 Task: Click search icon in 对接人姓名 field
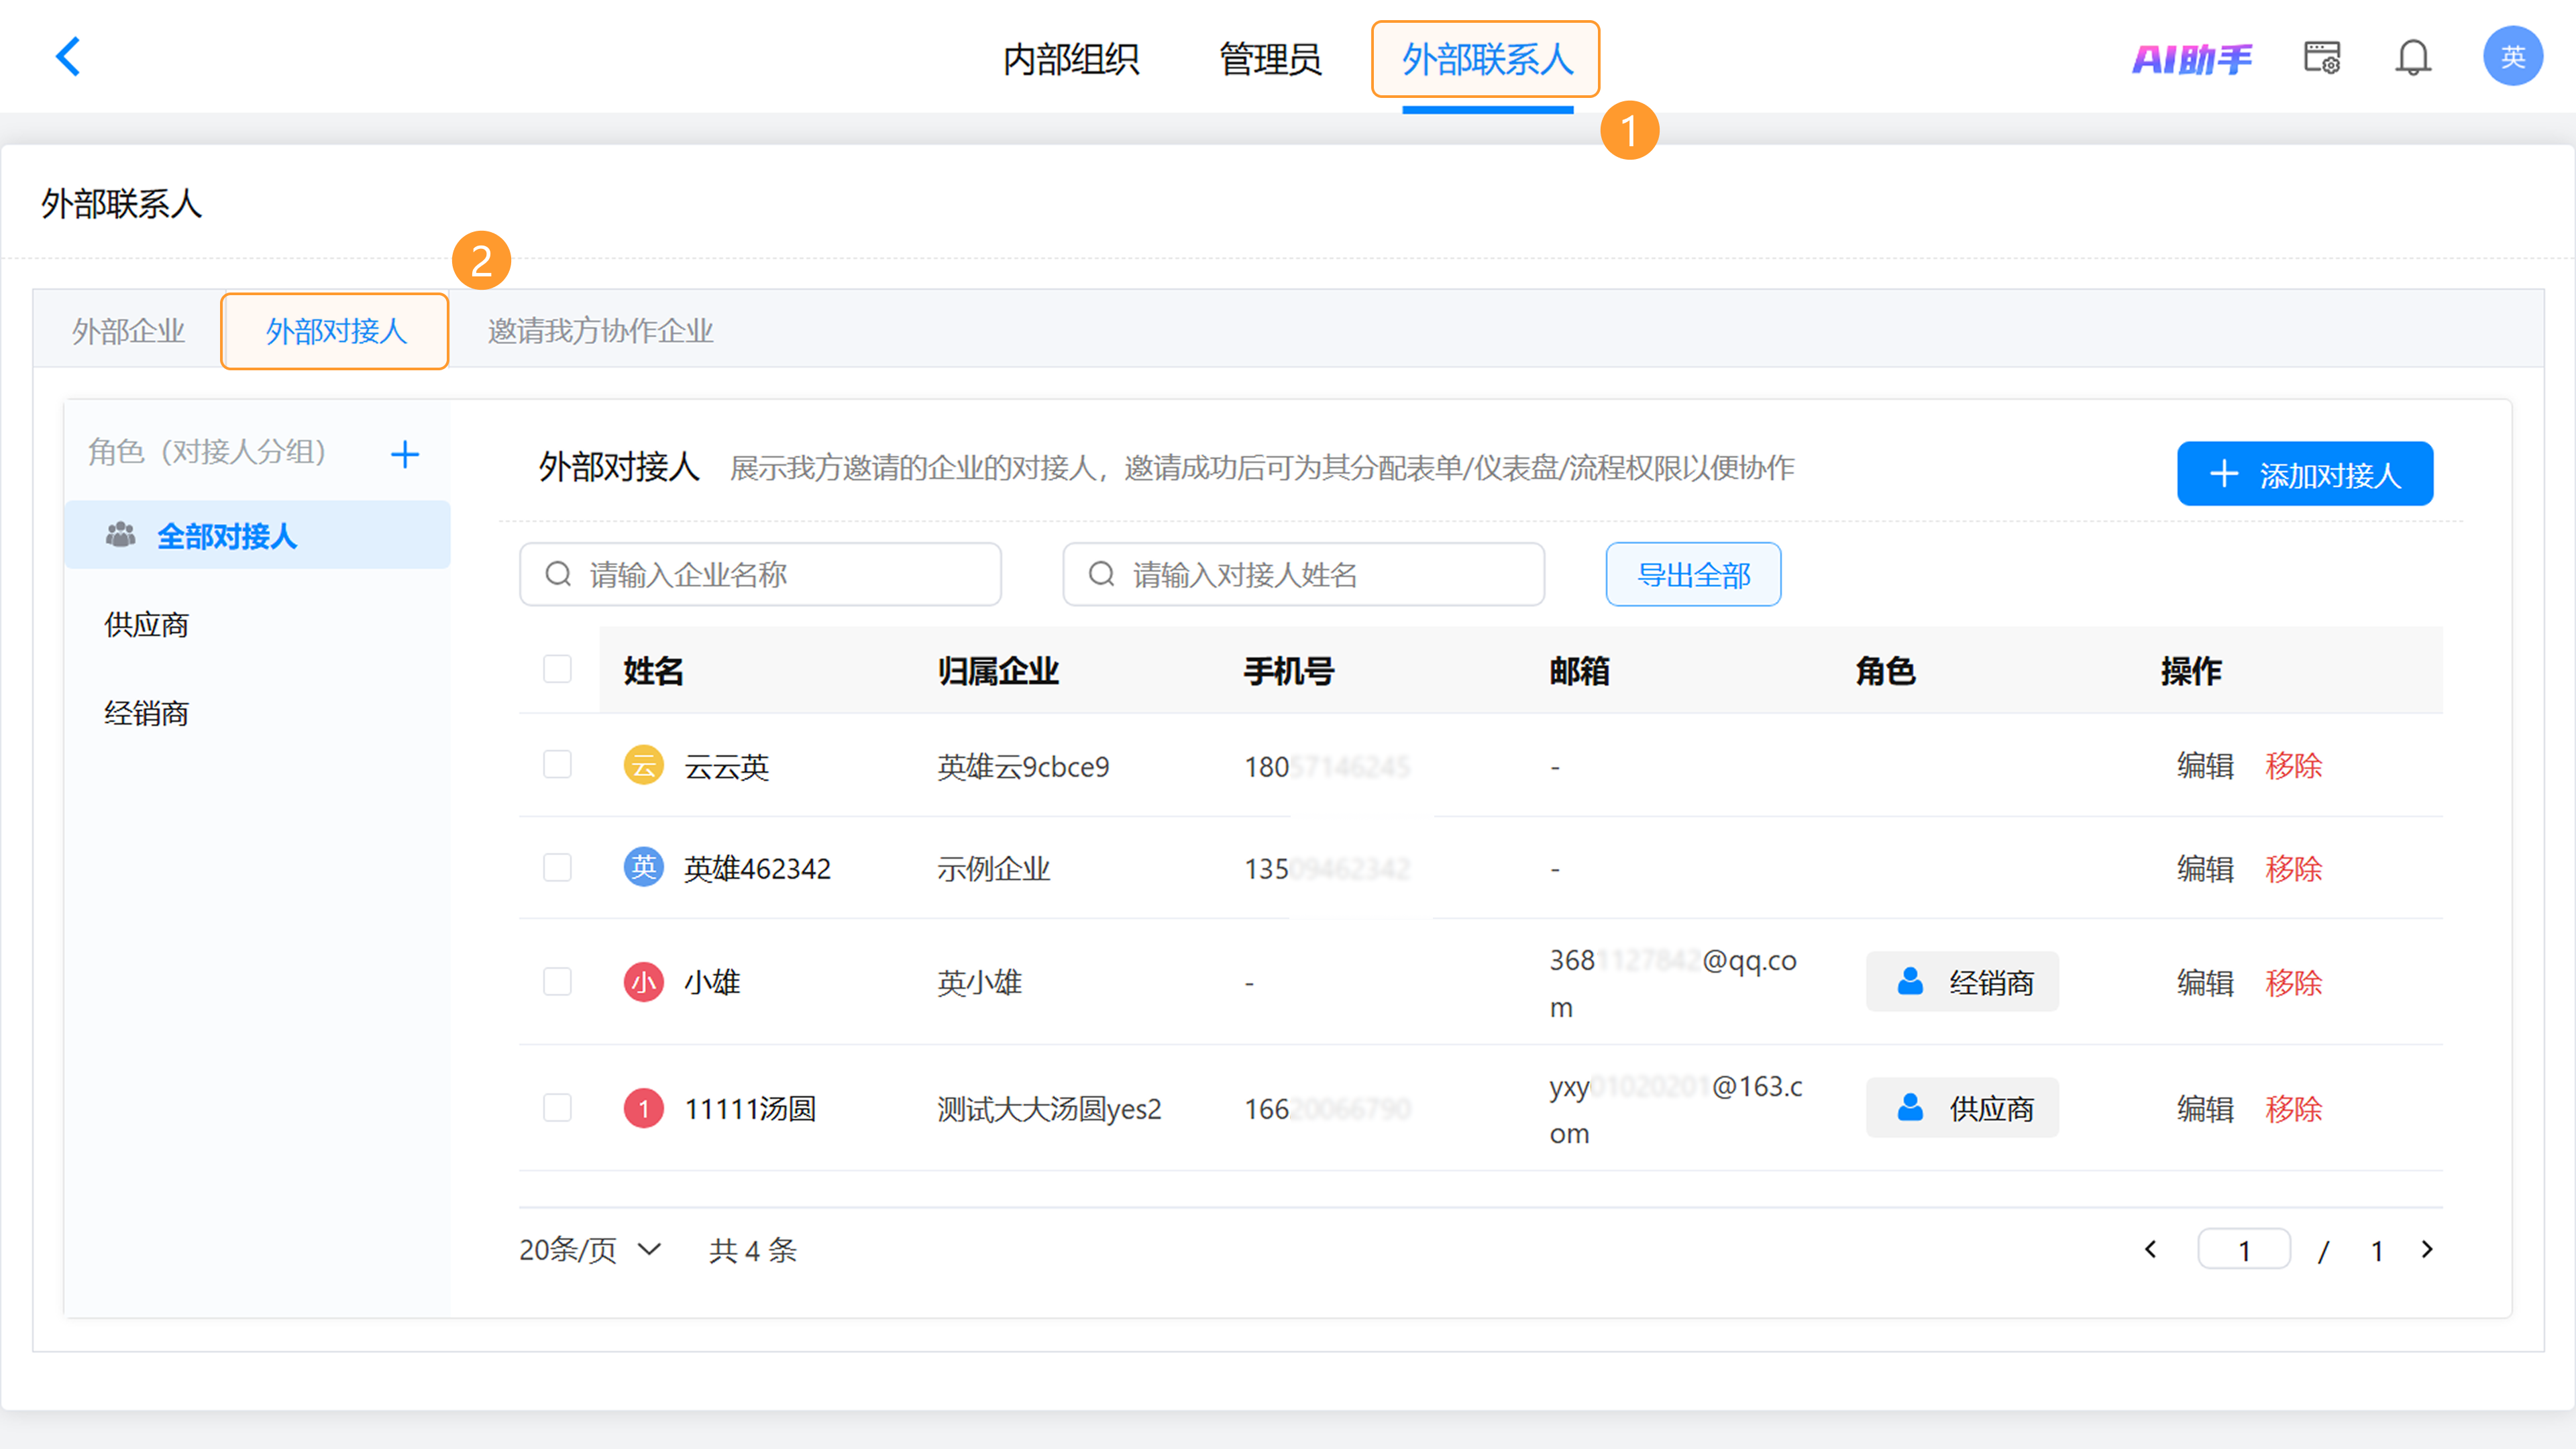(x=1101, y=574)
